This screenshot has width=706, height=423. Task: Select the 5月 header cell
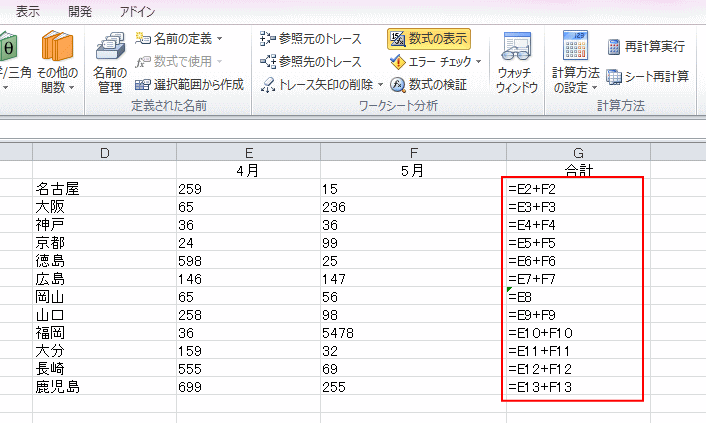[x=413, y=170]
